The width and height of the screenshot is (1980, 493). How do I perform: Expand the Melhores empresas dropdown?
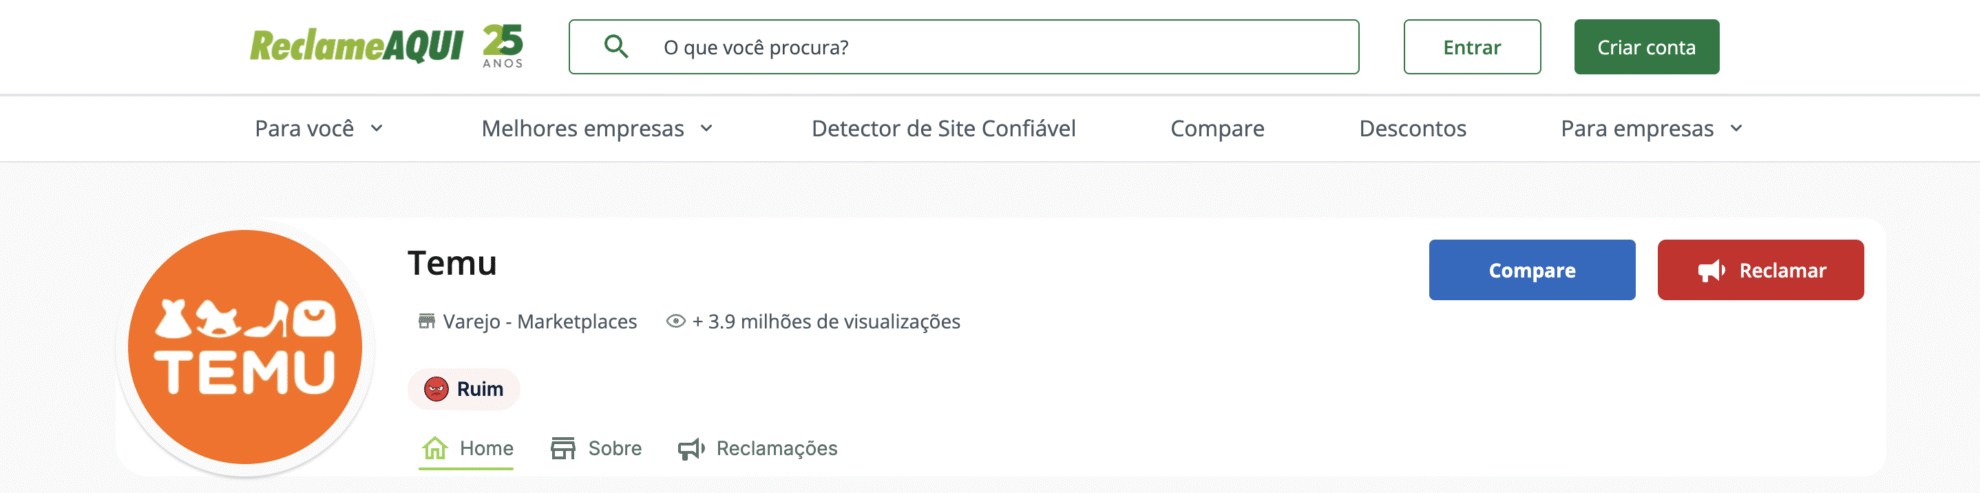tap(597, 128)
